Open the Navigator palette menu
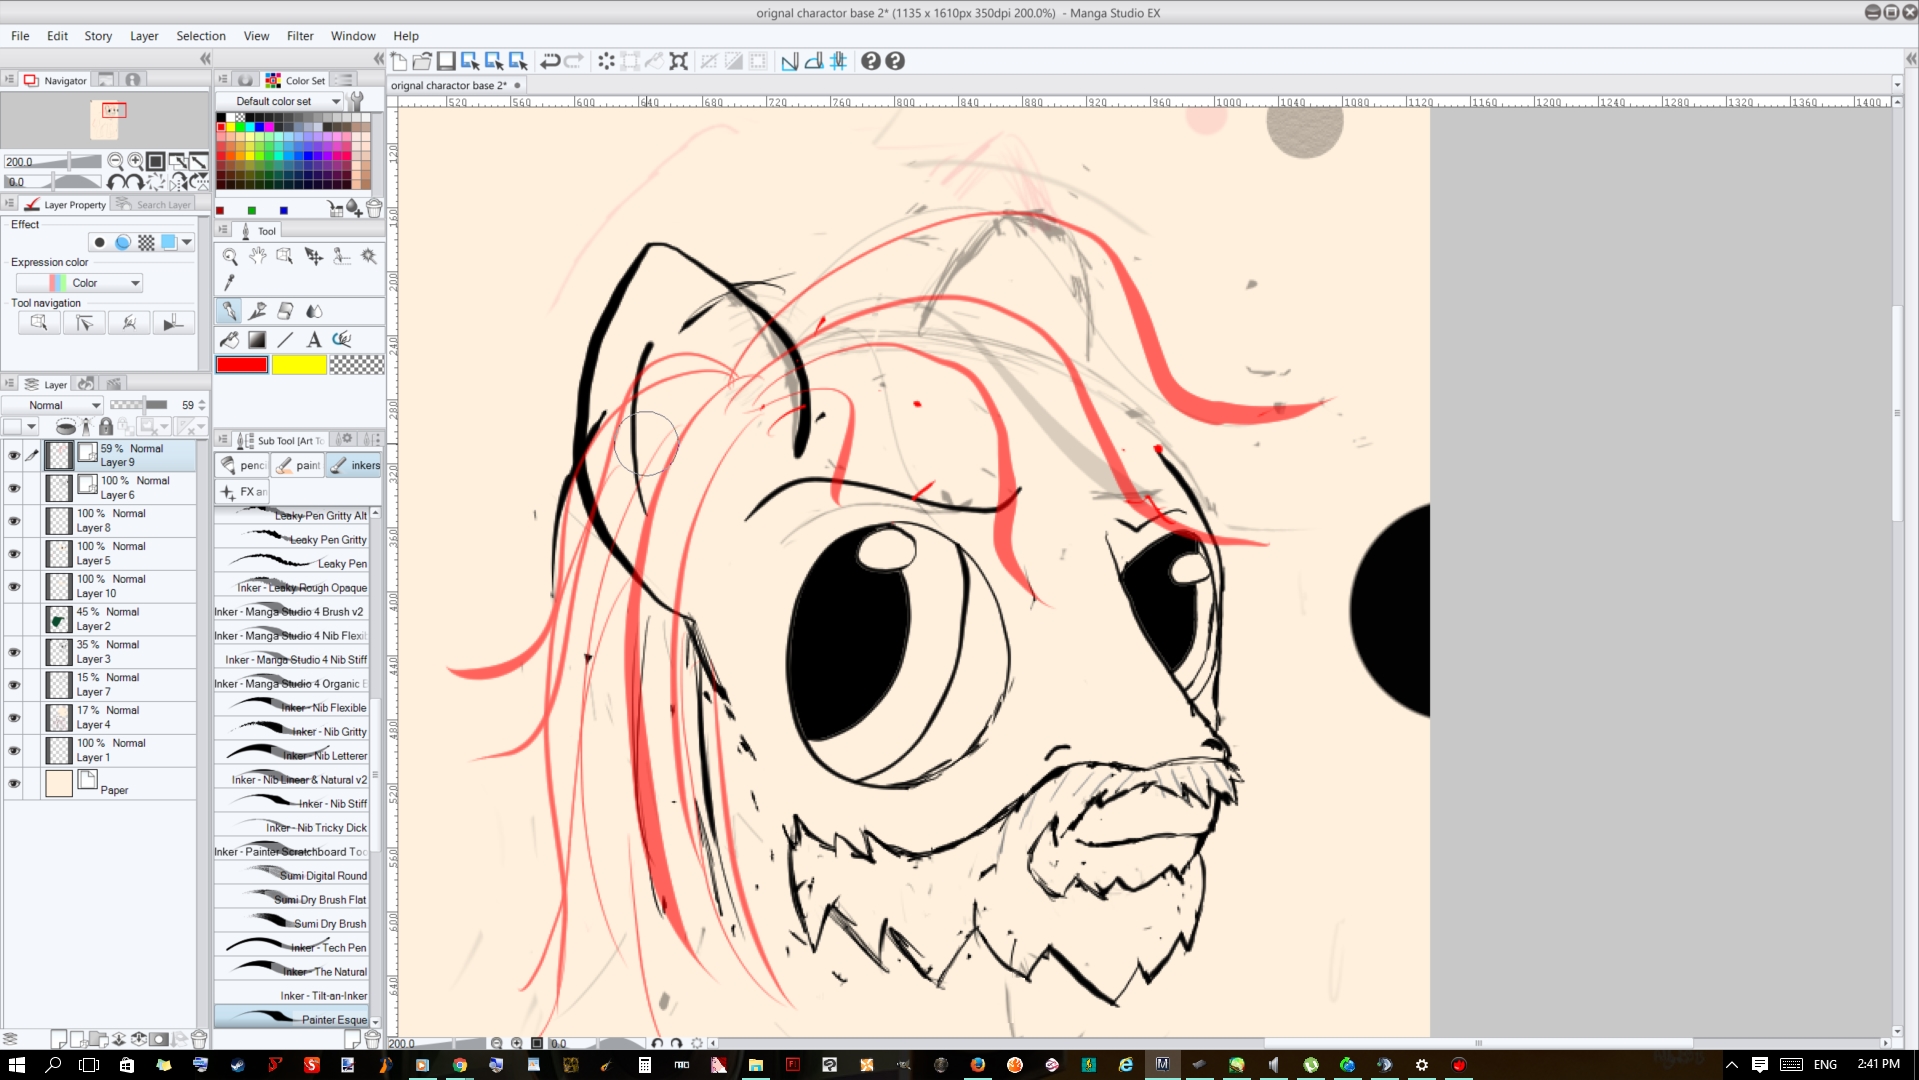 9,80
